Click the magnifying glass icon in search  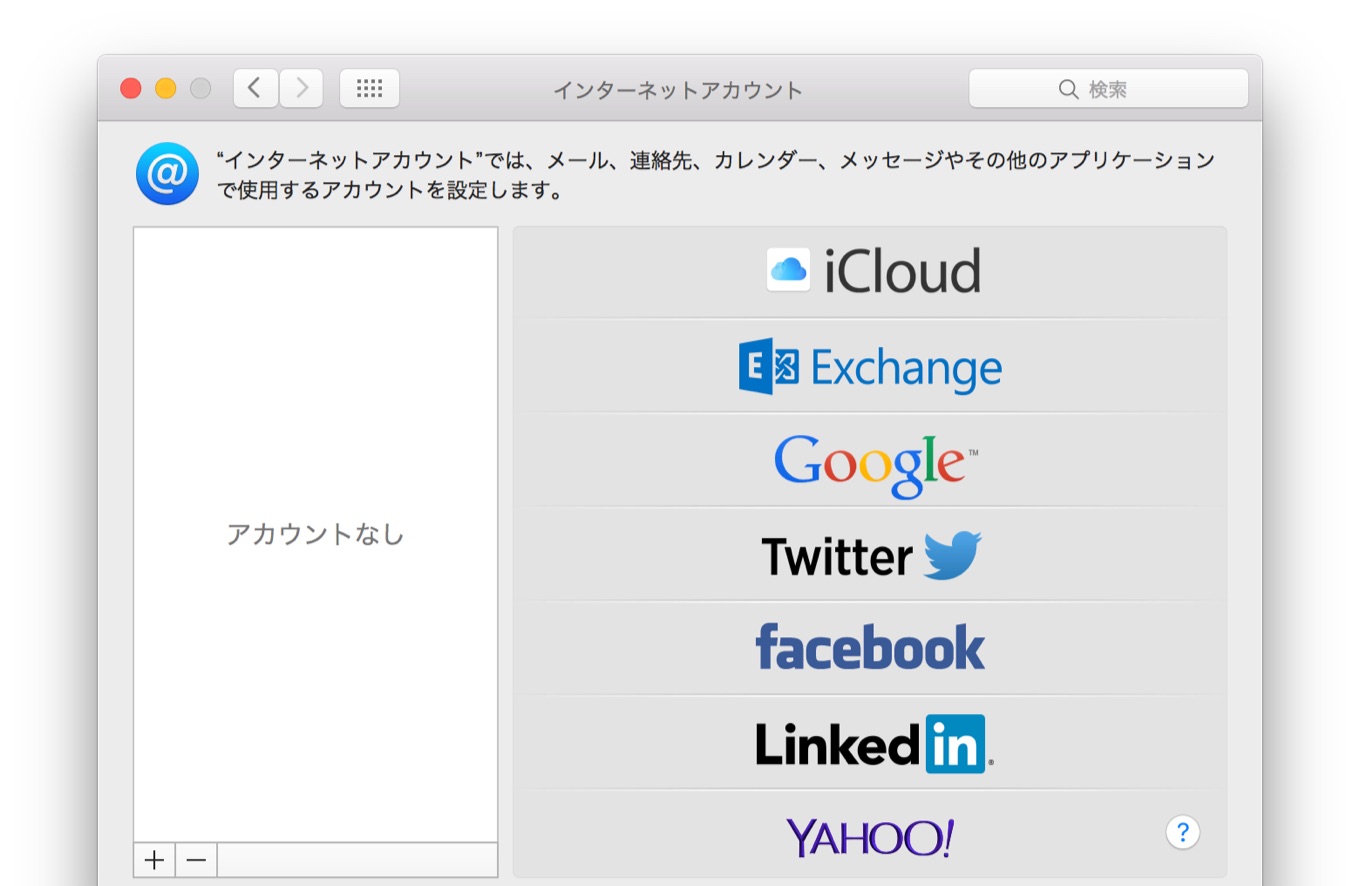(1068, 89)
